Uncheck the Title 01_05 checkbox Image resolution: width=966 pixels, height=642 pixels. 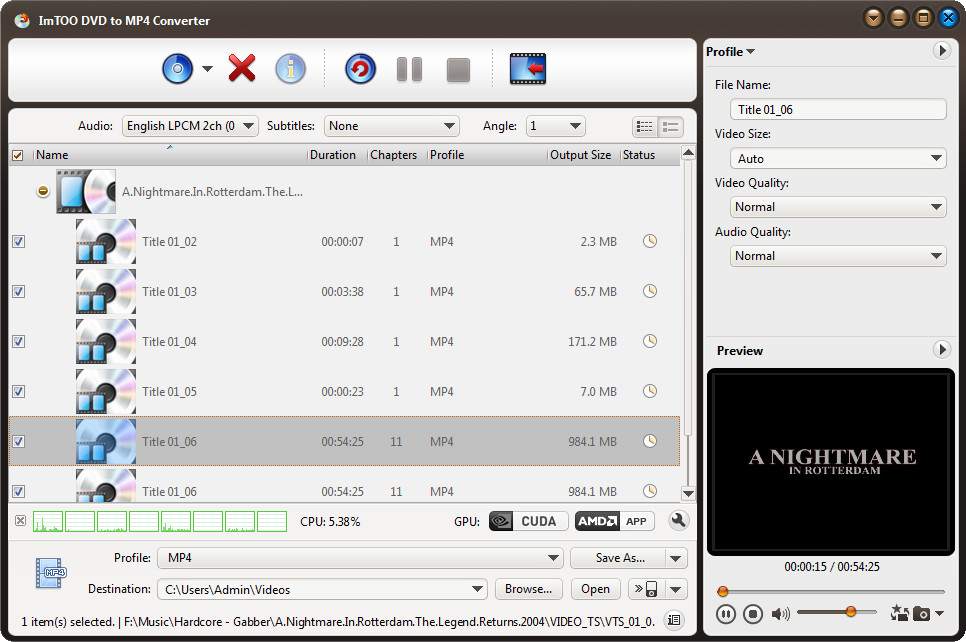(18, 391)
